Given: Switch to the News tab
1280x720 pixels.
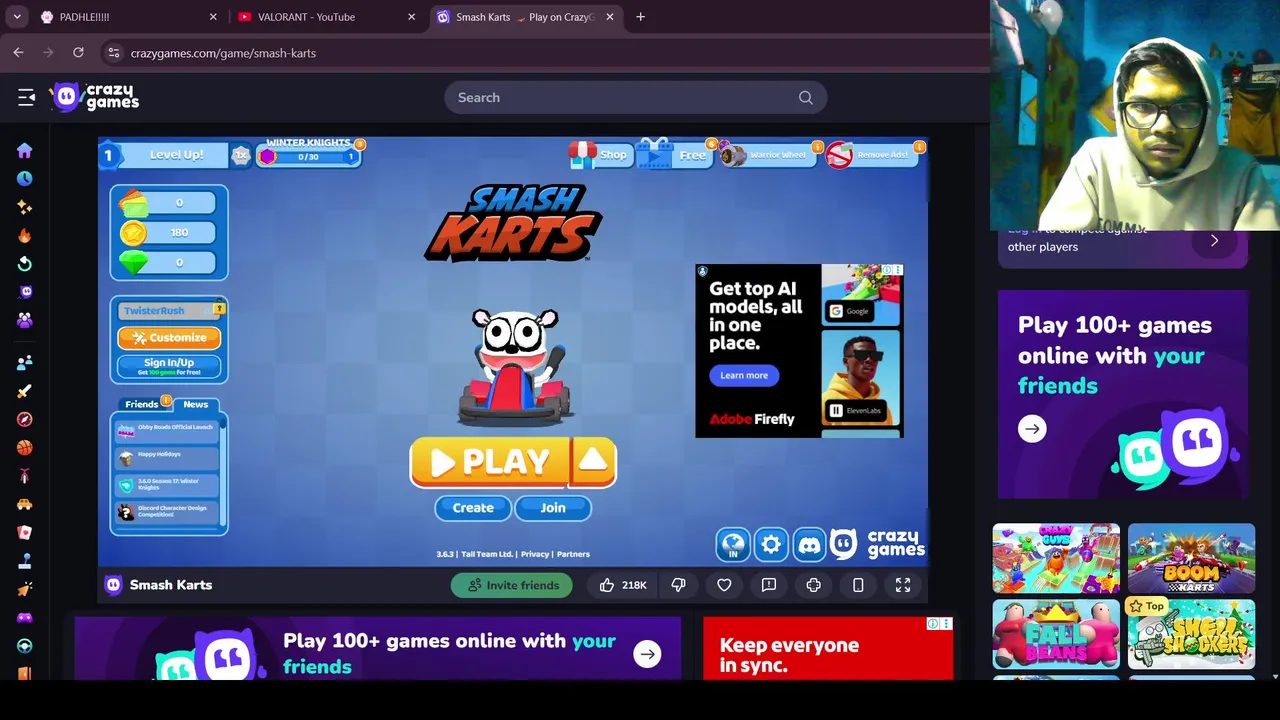Looking at the screenshot, I should [x=196, y=404].
